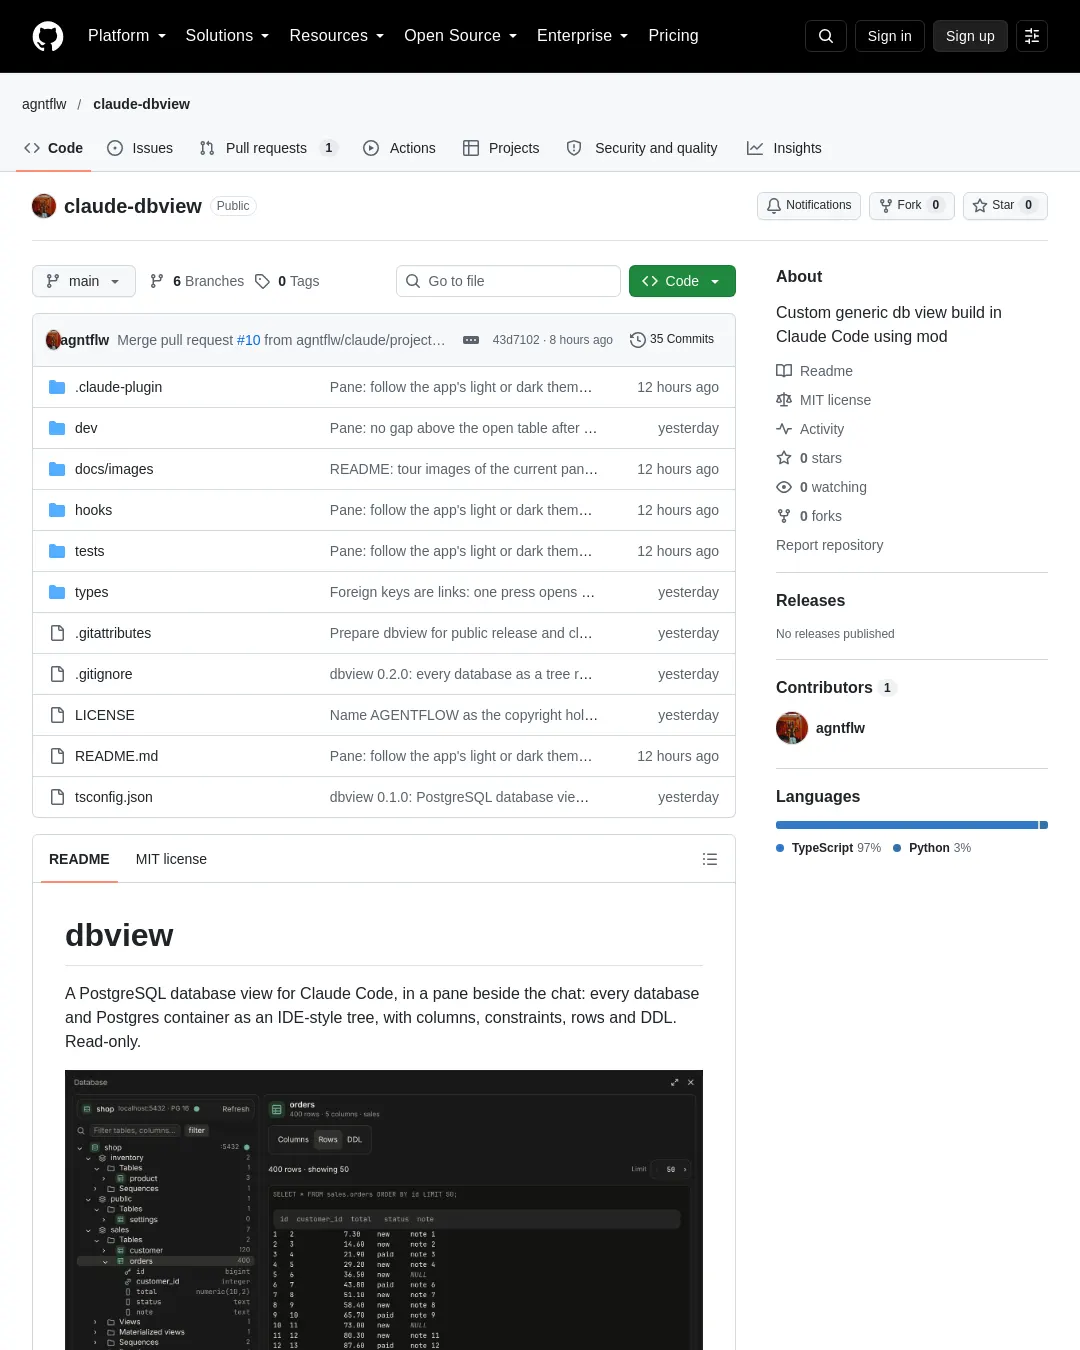The height and width of the screenshot is (1350, 1080).
Task: Open the tsconfig.json file
Action: (114, 797)
